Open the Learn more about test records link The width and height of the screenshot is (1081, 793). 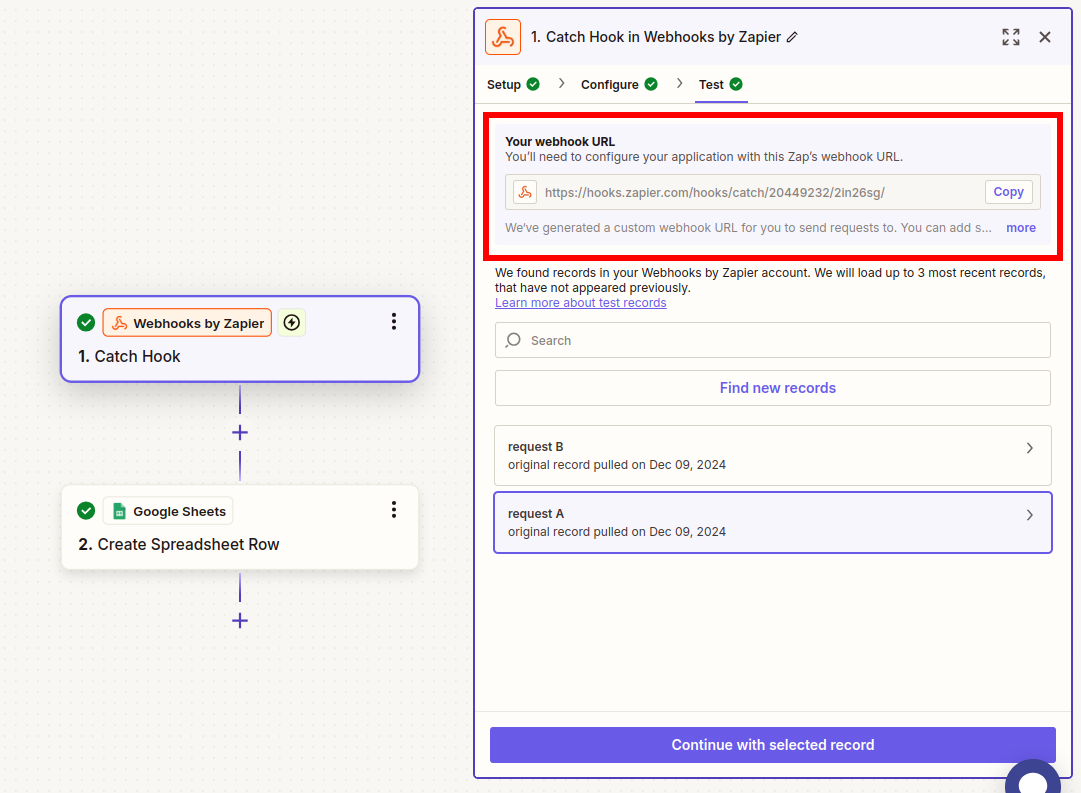click(x=580, y=302)
